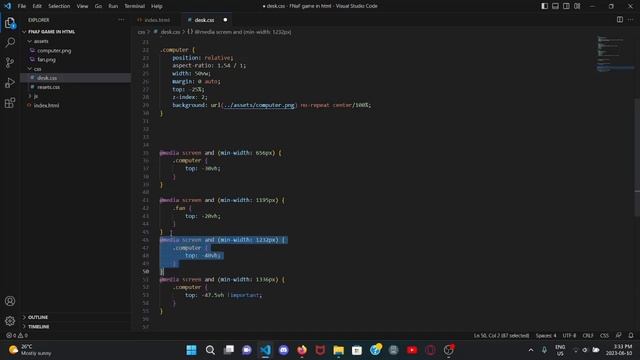640x360 pixels.
Task: Click the css breadcrumb segment
Action: [x=141, y=32]
